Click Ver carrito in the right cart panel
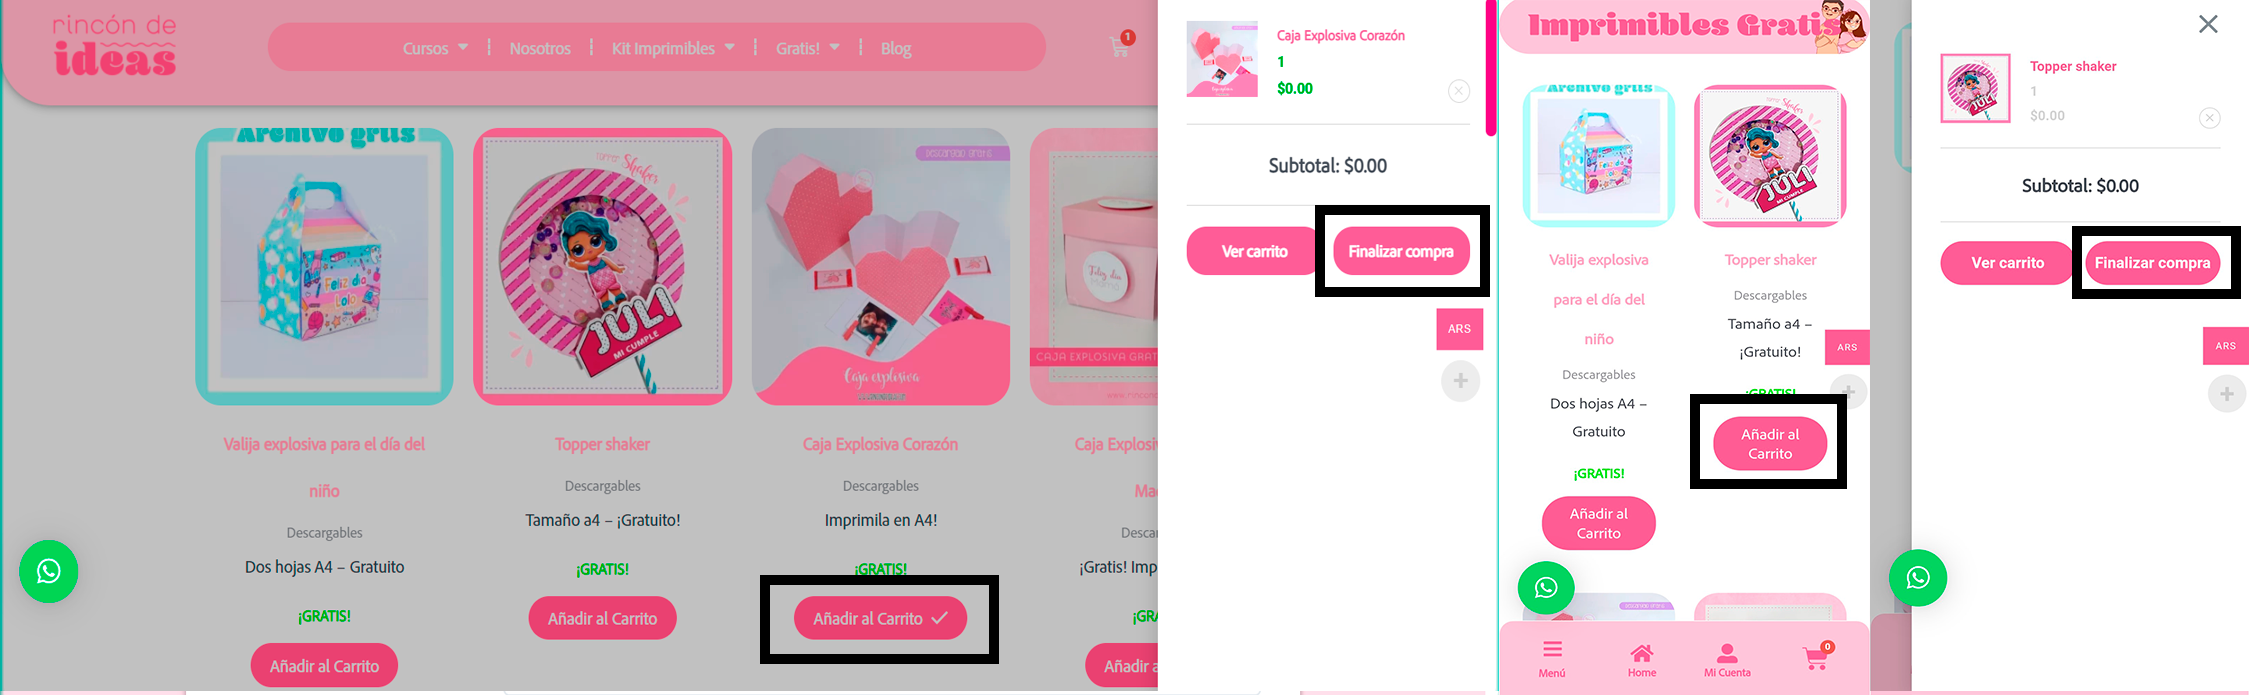This screenshot has height=695, width=2249. click(x=2007, y=263)
